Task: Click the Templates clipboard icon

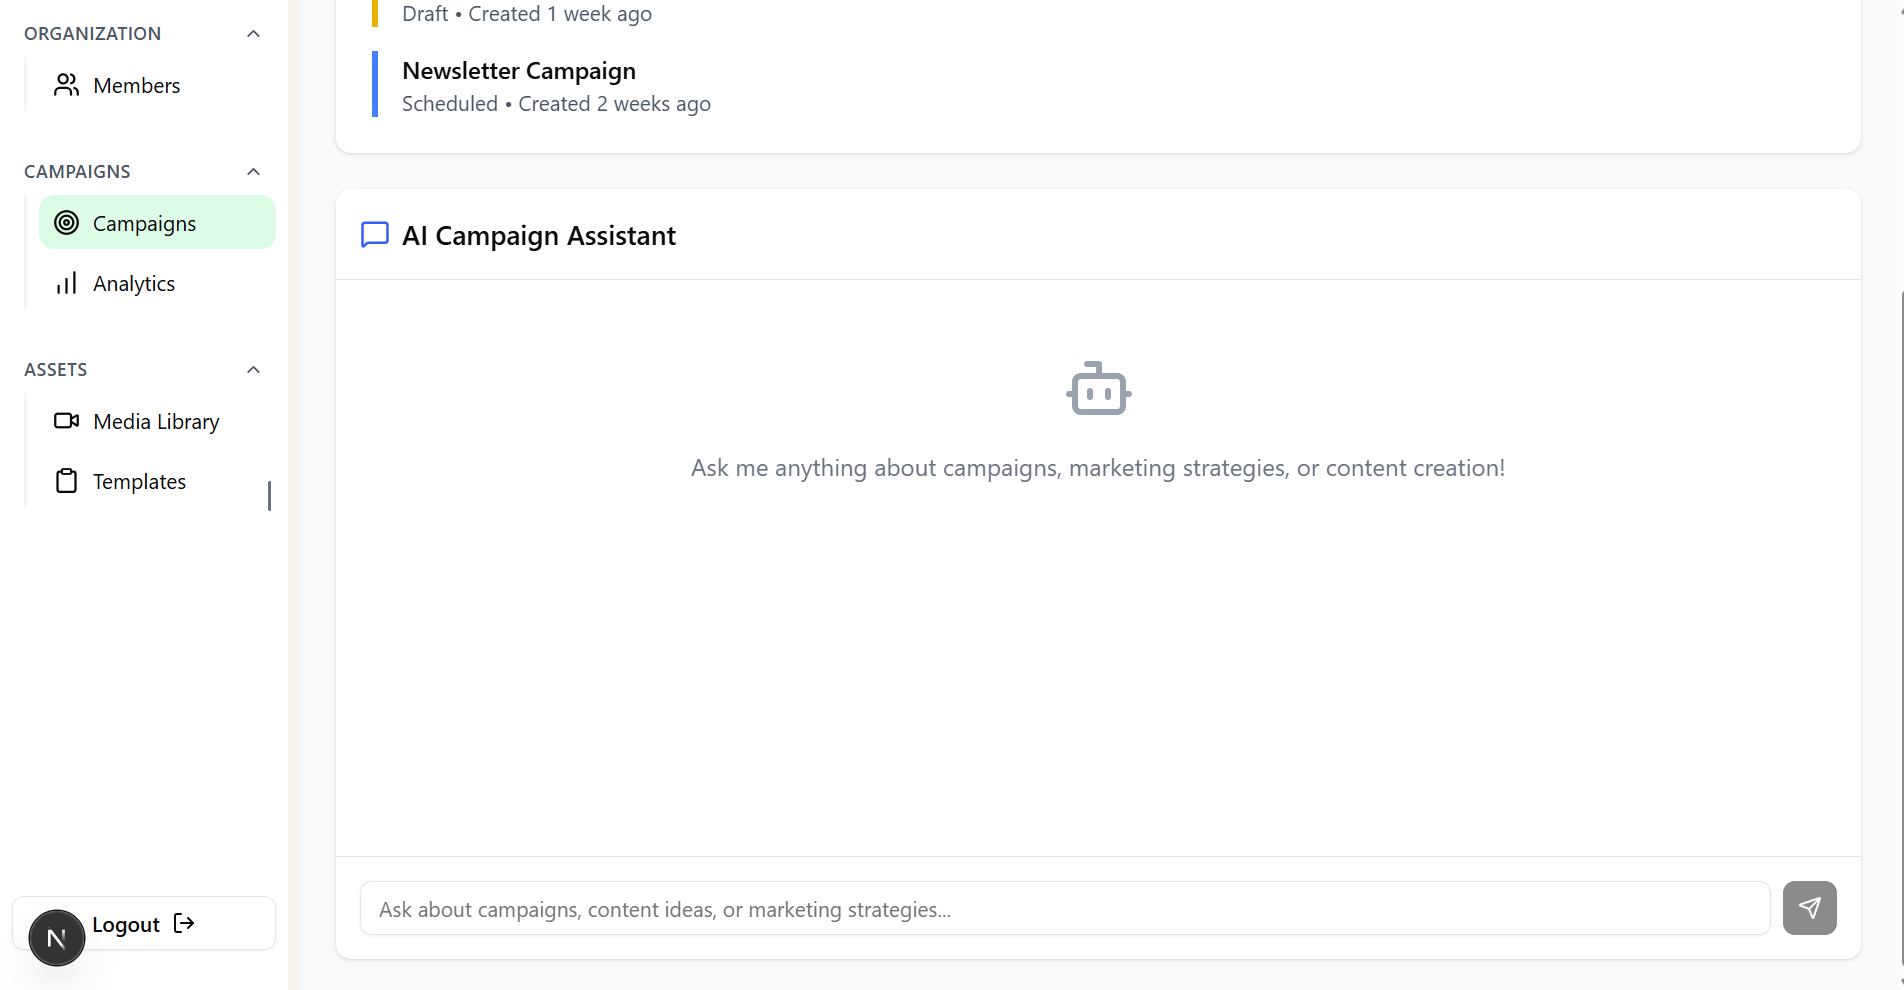Action: click(x=66, y=481)
